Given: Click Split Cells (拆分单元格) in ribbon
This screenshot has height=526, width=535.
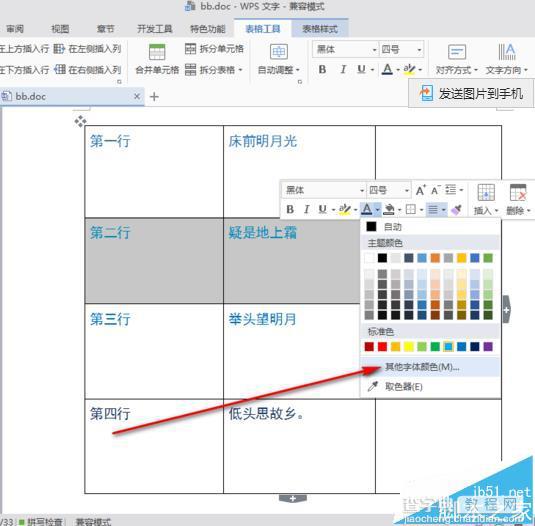Looking at the screenshot, I should (x=214, y=49).
